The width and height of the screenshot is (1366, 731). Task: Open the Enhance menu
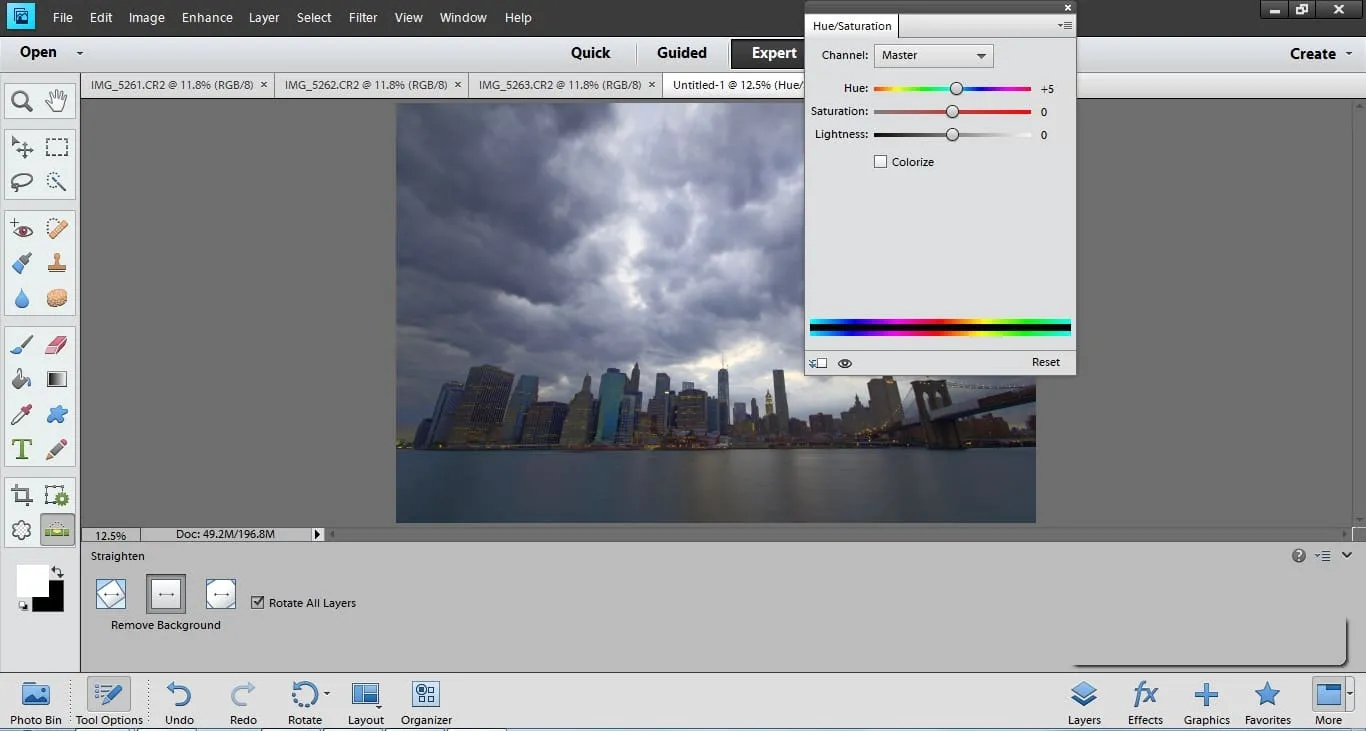(x=207, y=18)
